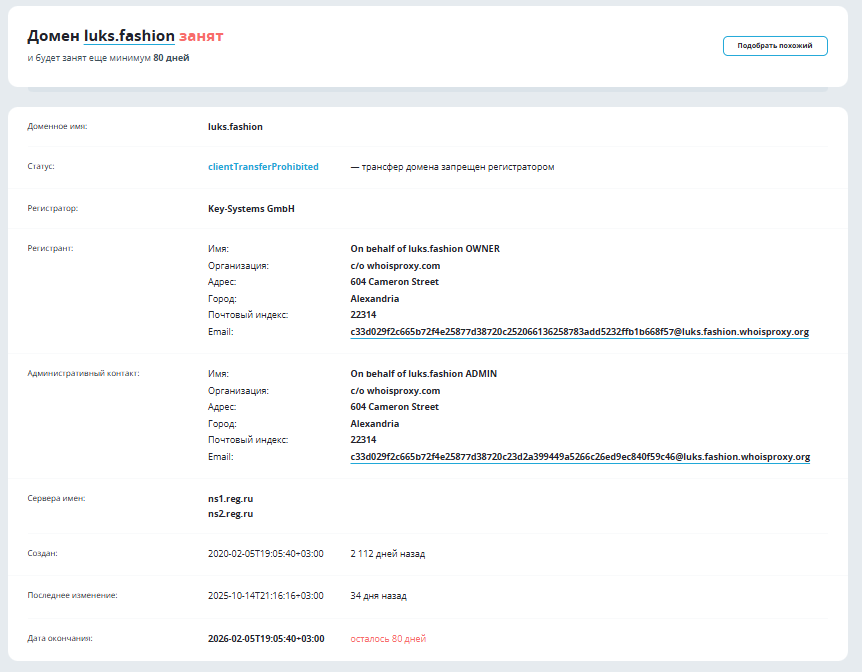862x672 pixels.
Task: Click the 'On behalf of luks.fashion ADMIN' name
Action: click(423, 374)
